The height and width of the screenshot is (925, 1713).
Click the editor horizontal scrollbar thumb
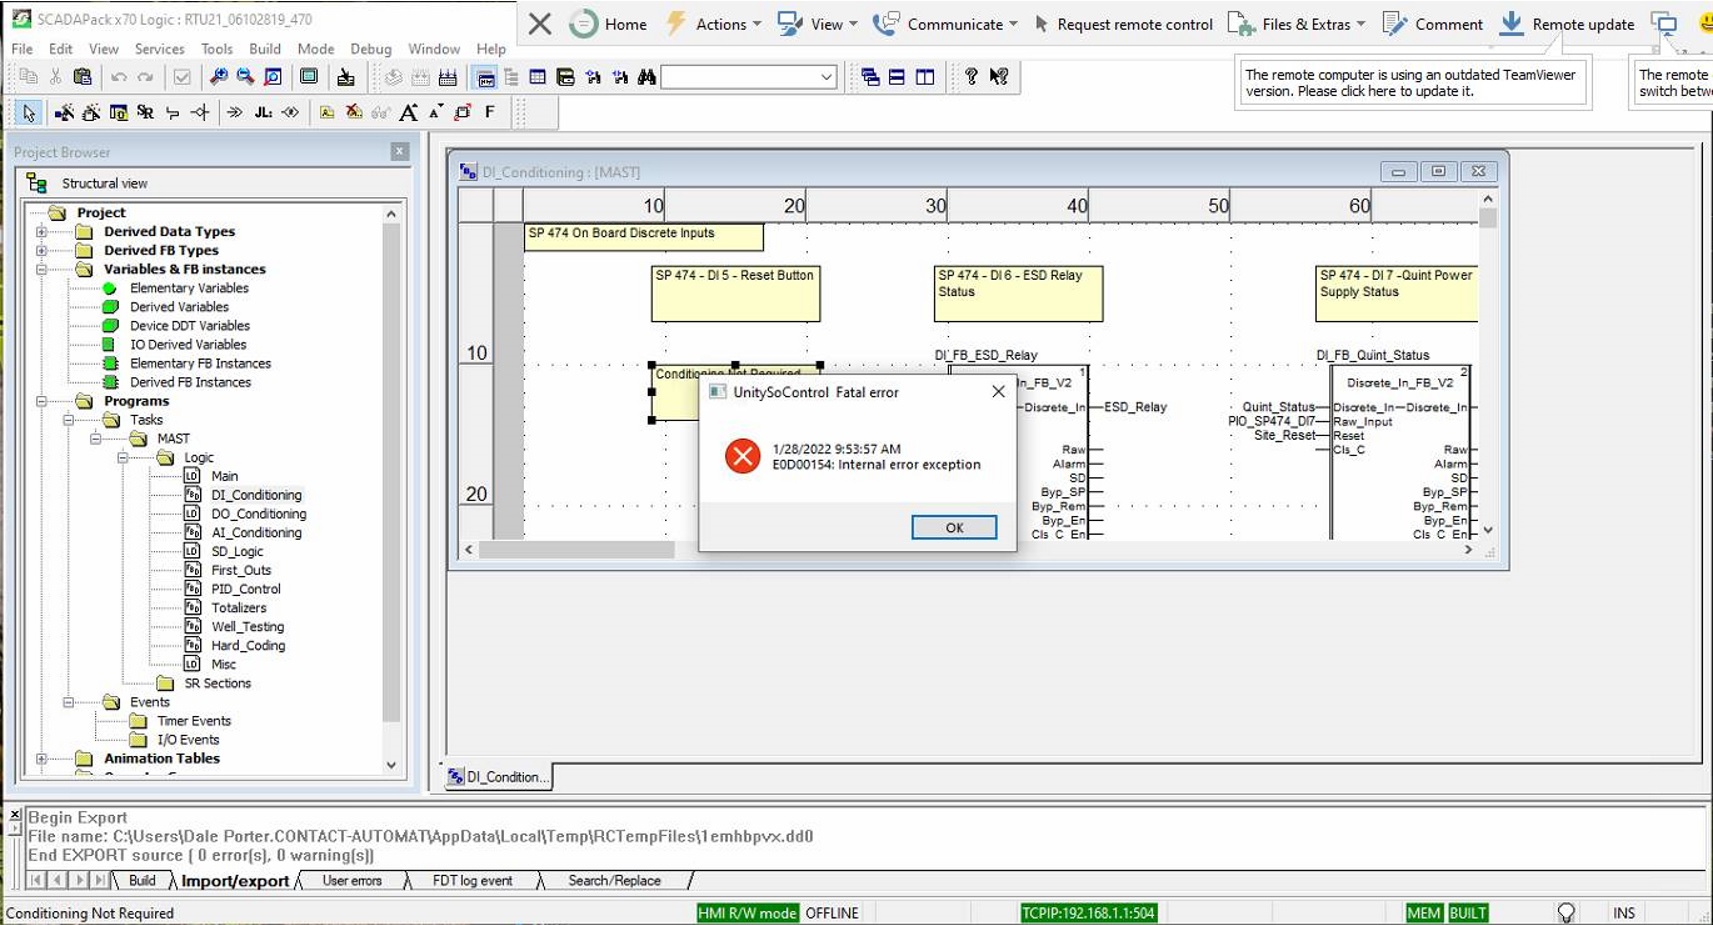pos(577,550)
